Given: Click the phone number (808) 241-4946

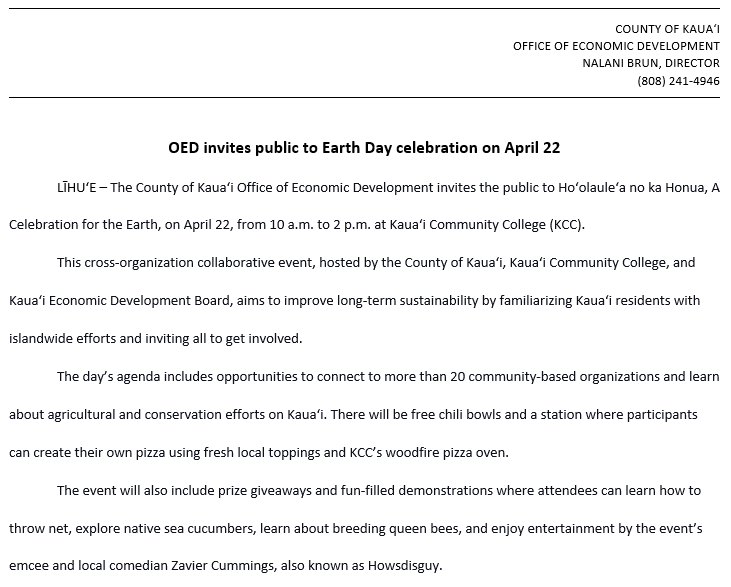Looking at the screenshot, I should [678, 81].
